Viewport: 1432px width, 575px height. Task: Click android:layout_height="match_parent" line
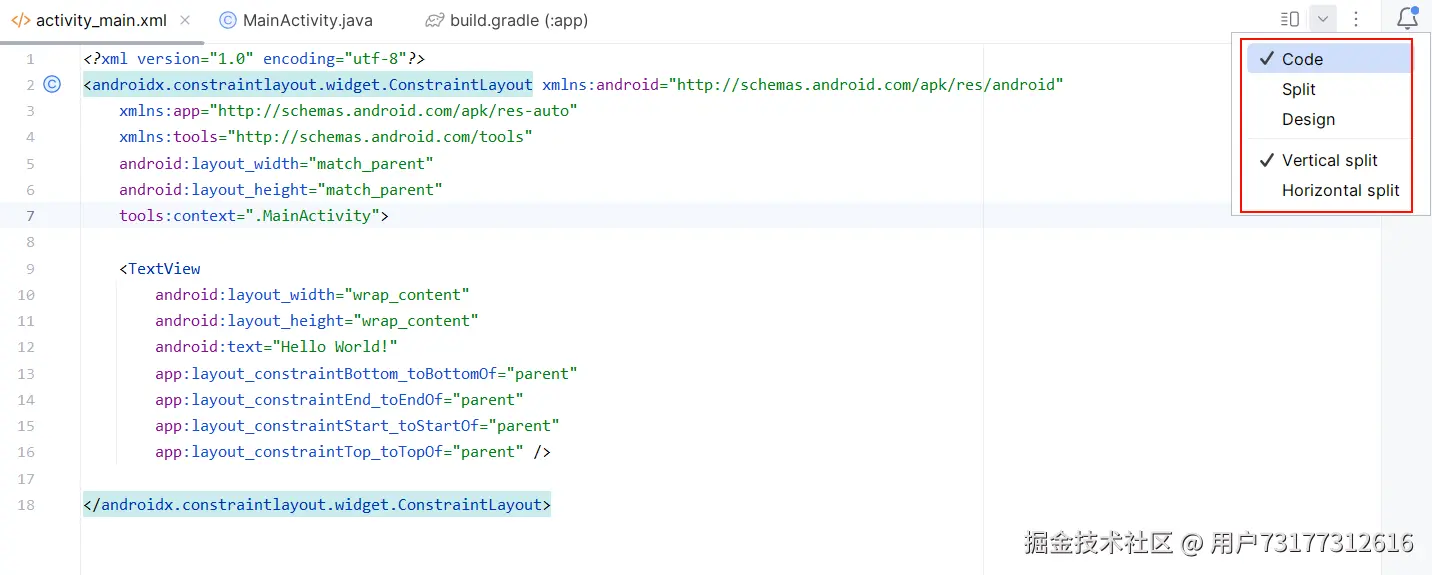coord(281,189)
